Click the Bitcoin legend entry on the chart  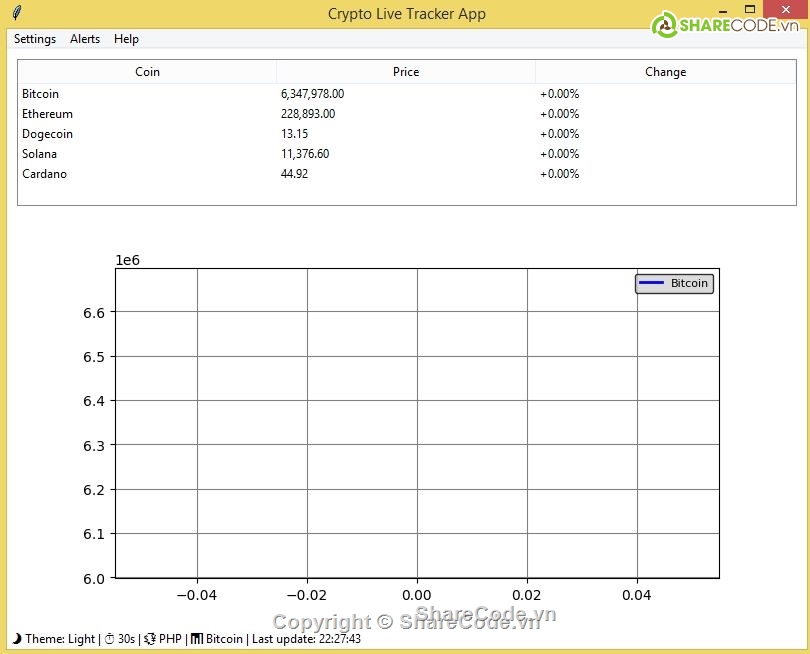click(674, 284)
